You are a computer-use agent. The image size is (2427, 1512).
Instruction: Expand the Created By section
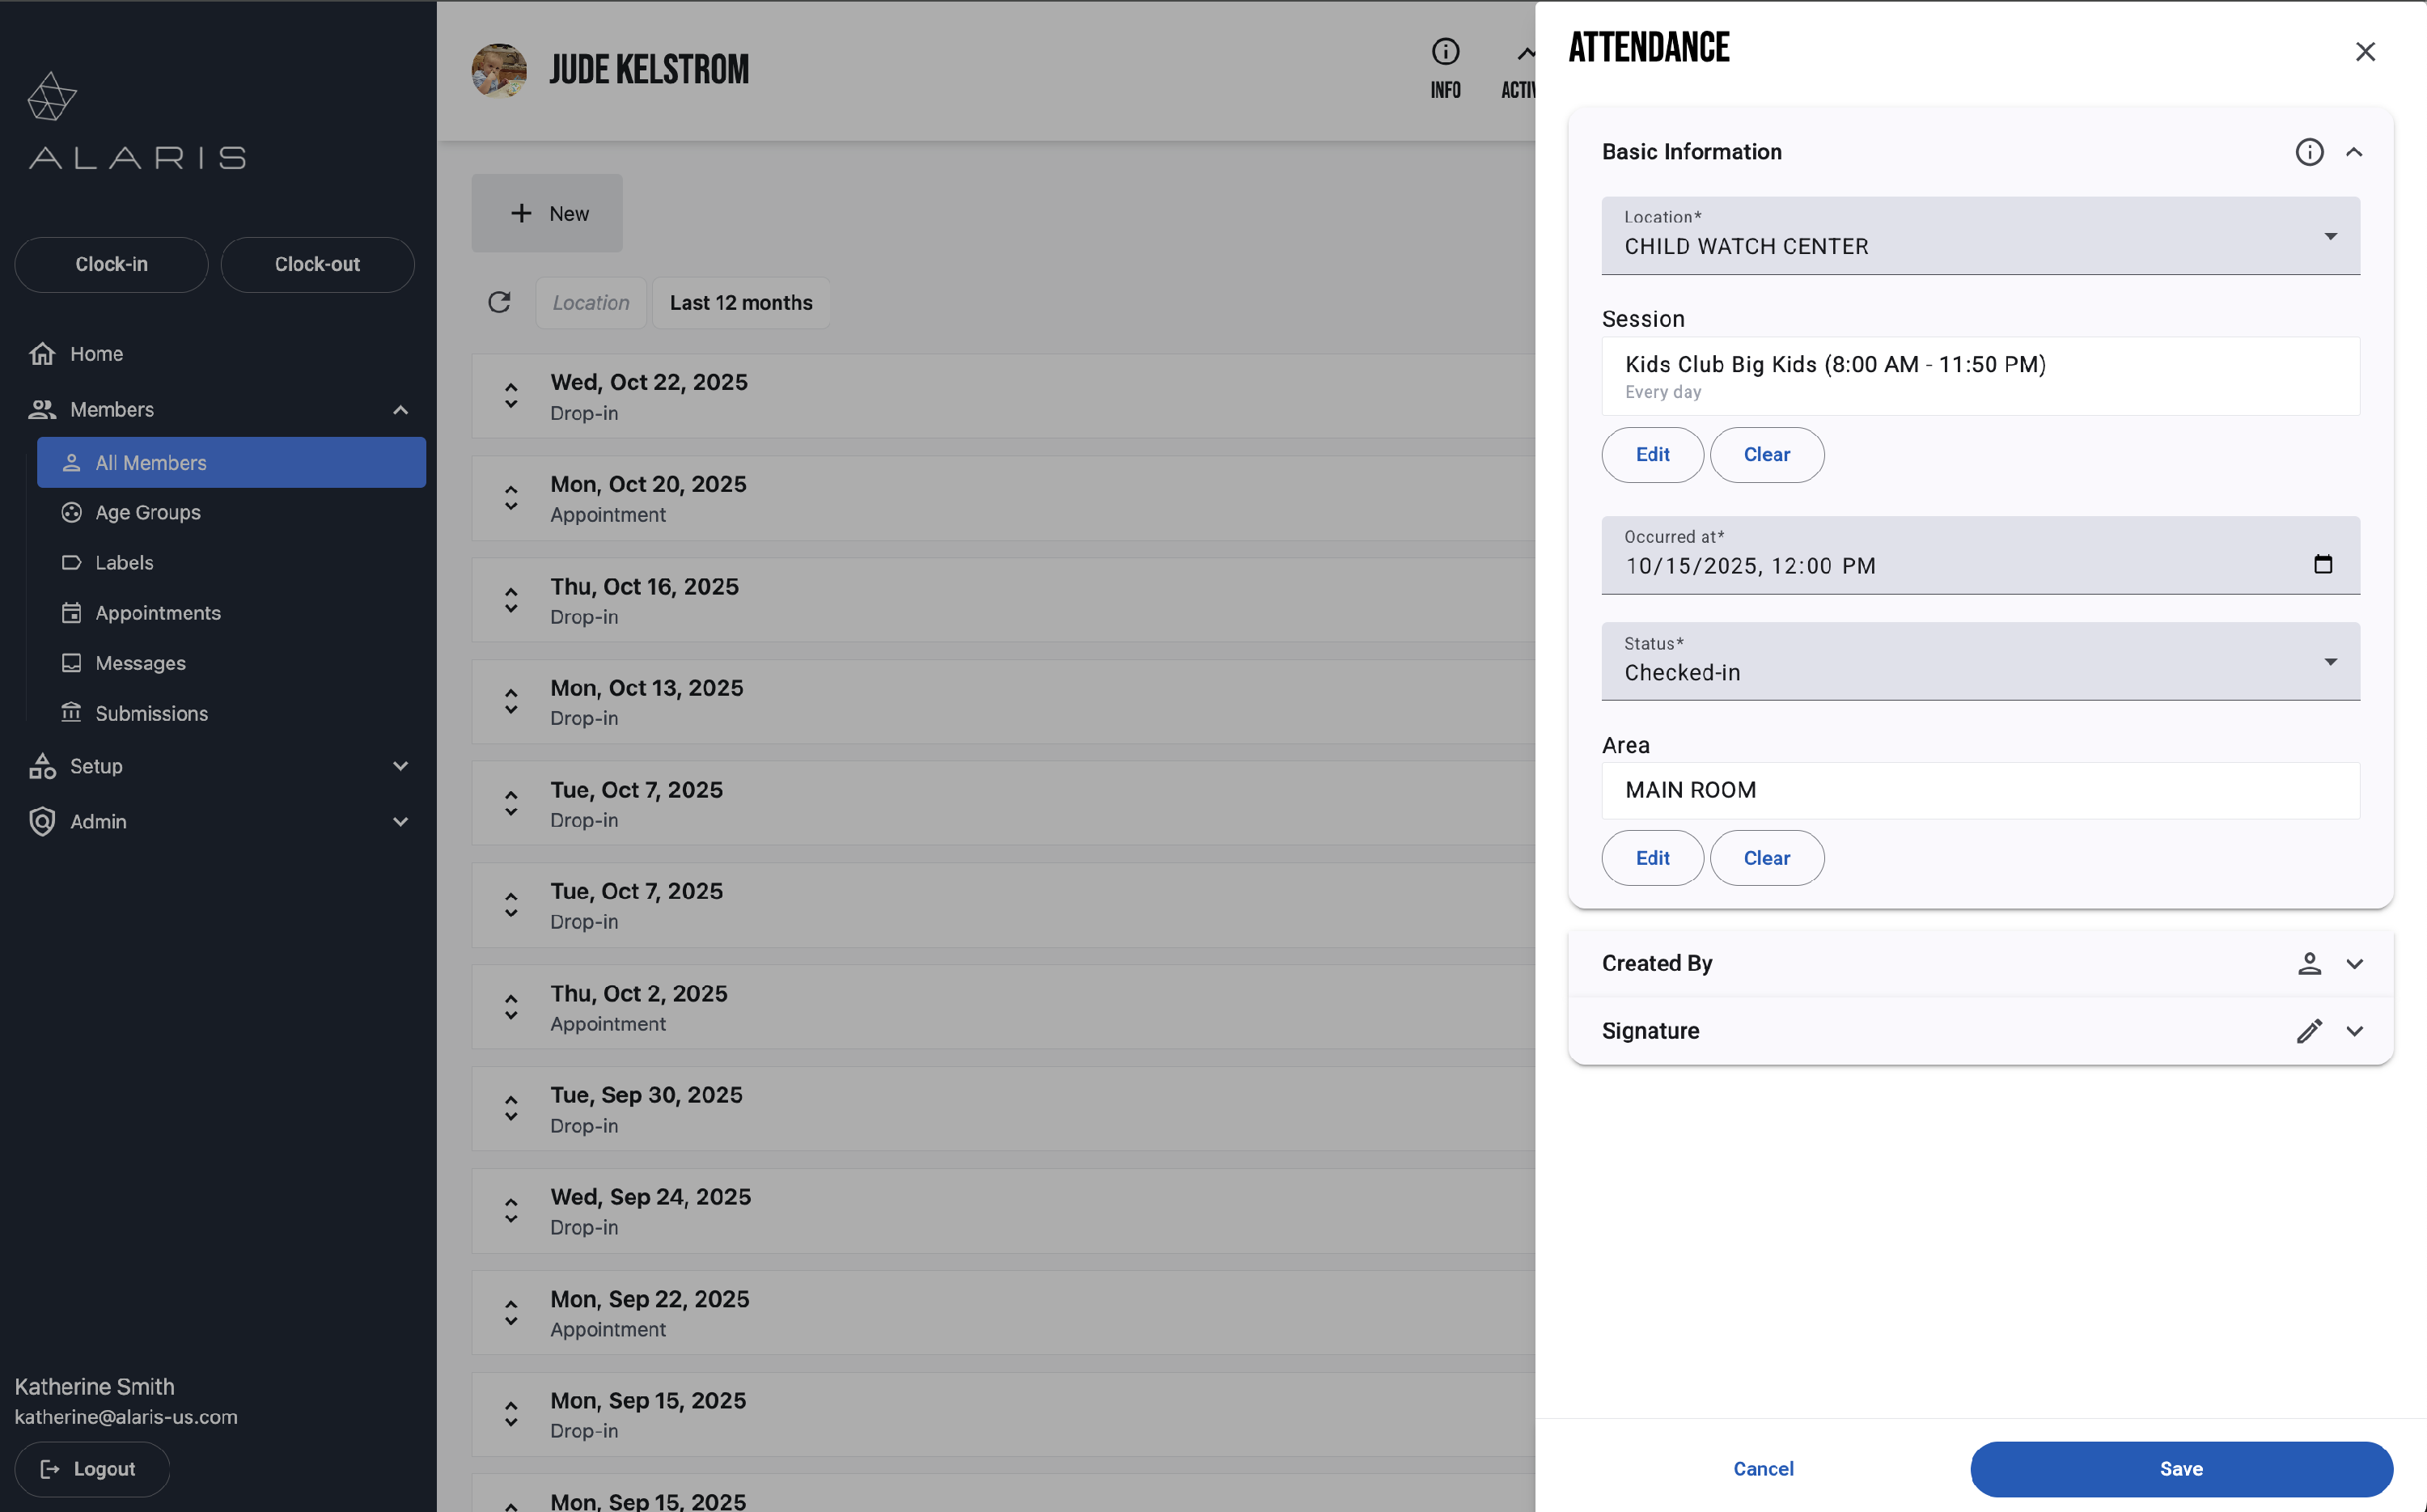[x=2354, y=963]
